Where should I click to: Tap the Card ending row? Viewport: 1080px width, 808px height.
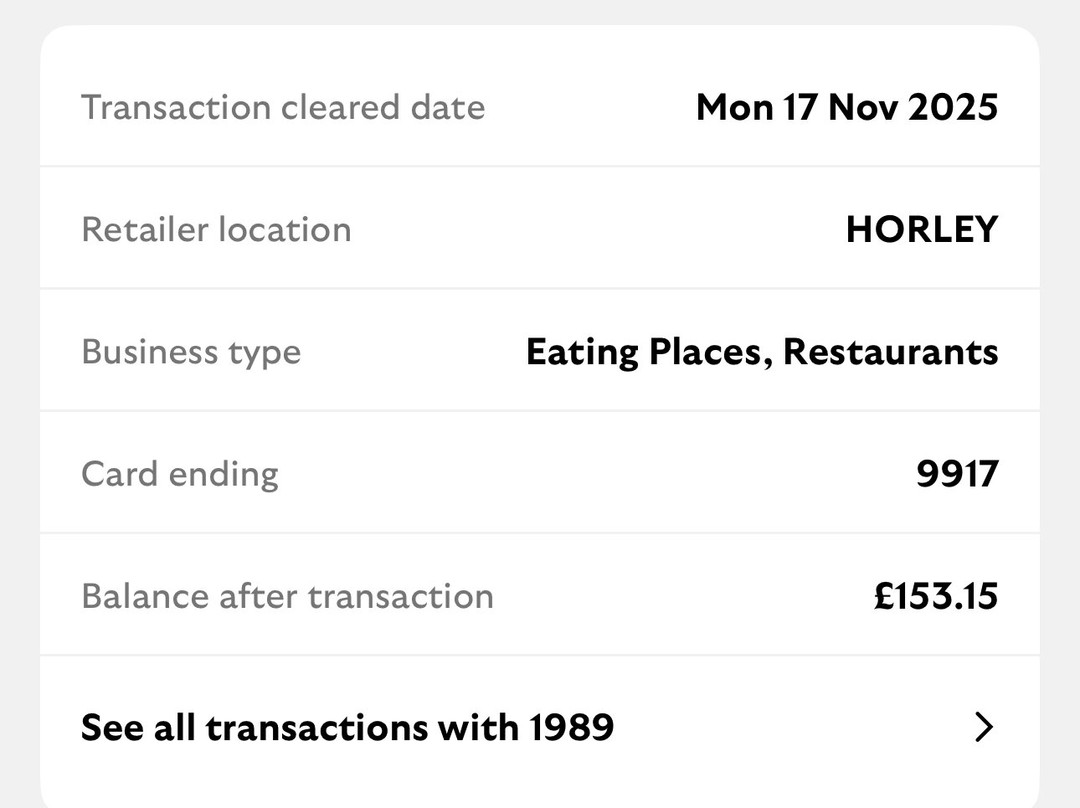[x=540, y=473]
